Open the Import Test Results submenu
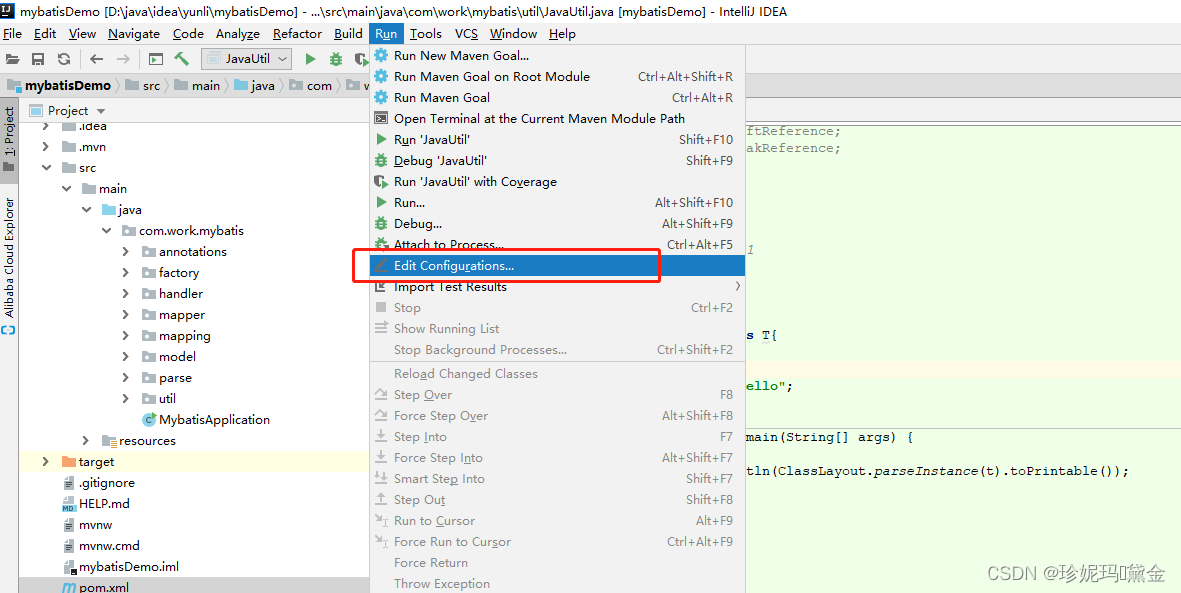Viewport: 1181px width, 593px height. 557,287
